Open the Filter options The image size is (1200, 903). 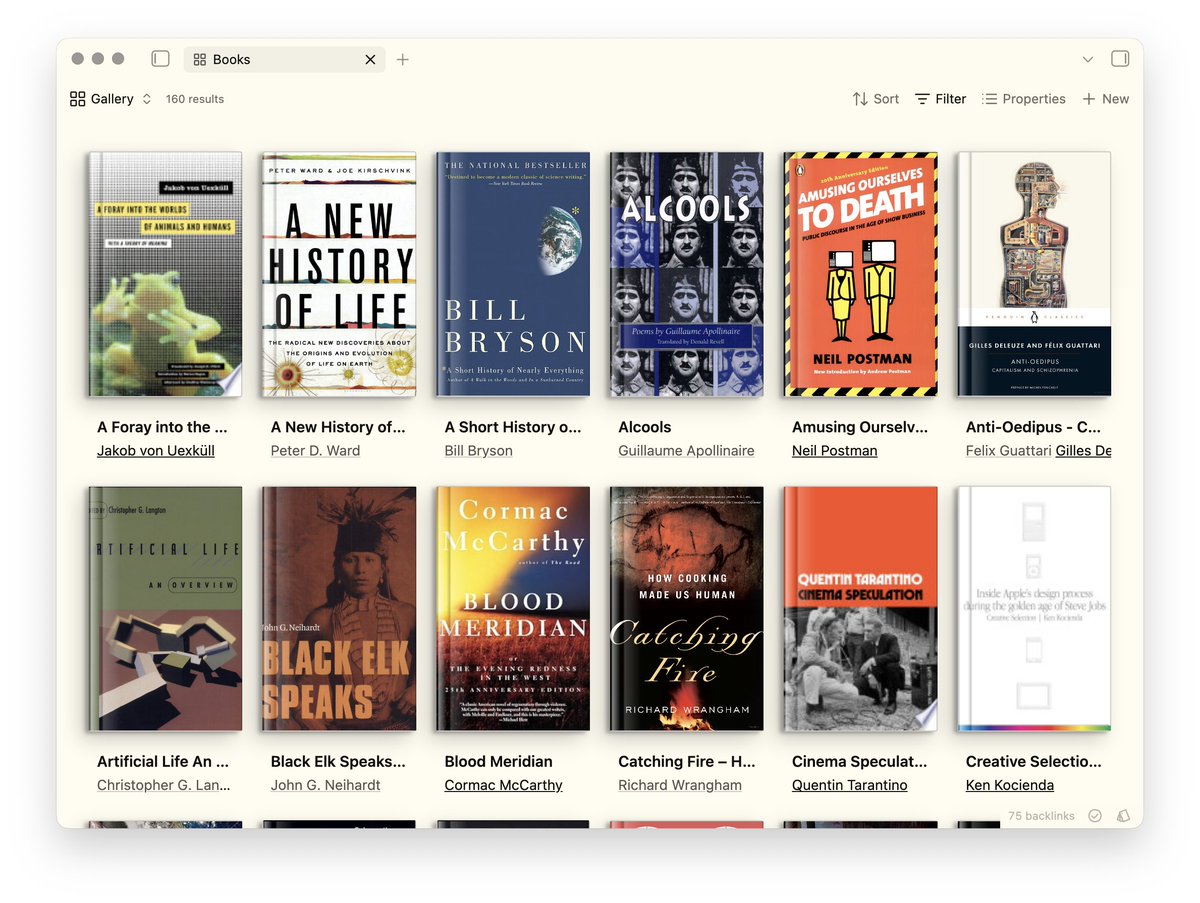(940, 99)
